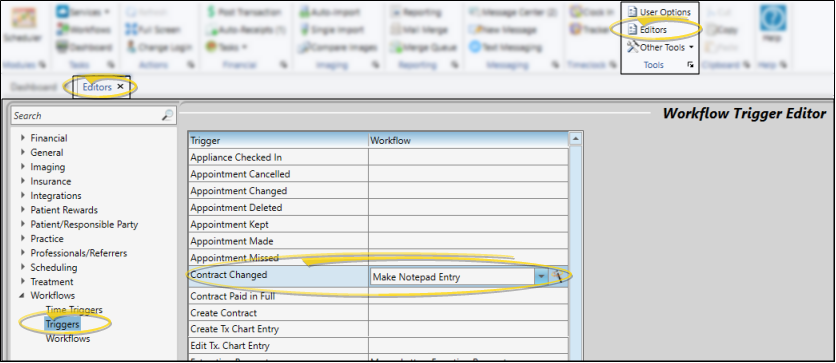Screen dimensions: 836x363
Task: Click Post Transaction in the ribbon
Action: (x=244, y=12)
